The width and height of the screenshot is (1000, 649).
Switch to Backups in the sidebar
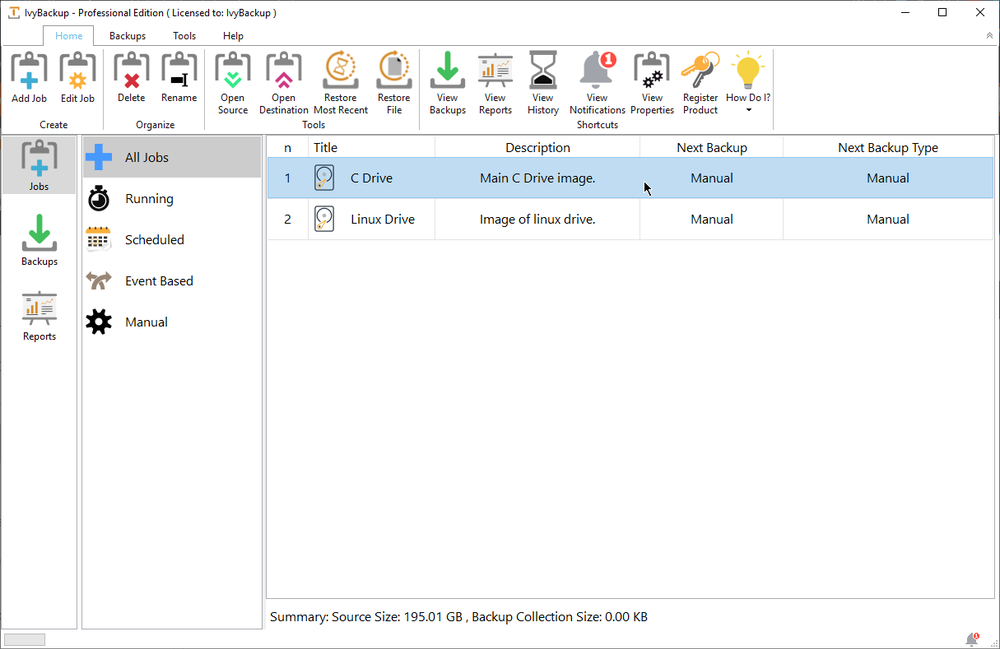coord(39,240)
